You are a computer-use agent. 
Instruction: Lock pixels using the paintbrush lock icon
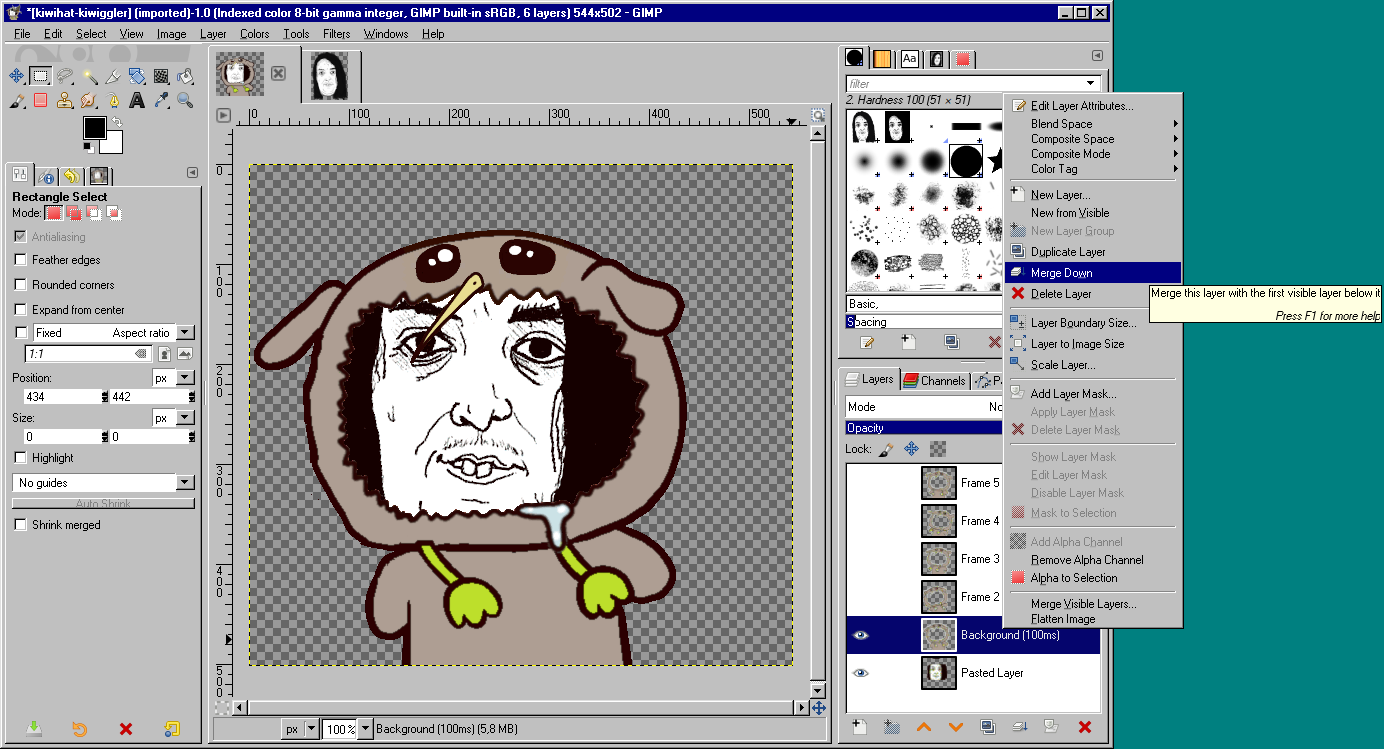886,449
